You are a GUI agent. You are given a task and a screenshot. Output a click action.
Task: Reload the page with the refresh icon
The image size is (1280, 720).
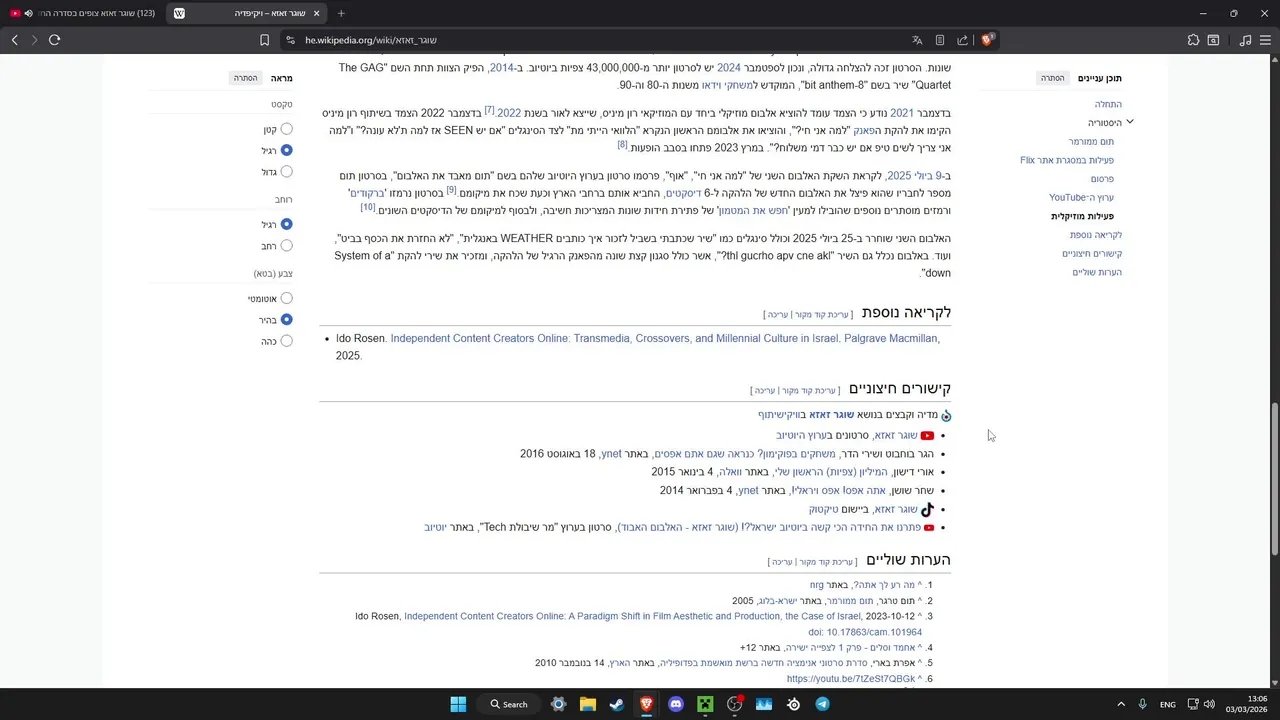pyautogui.click(x=54, y=40)
